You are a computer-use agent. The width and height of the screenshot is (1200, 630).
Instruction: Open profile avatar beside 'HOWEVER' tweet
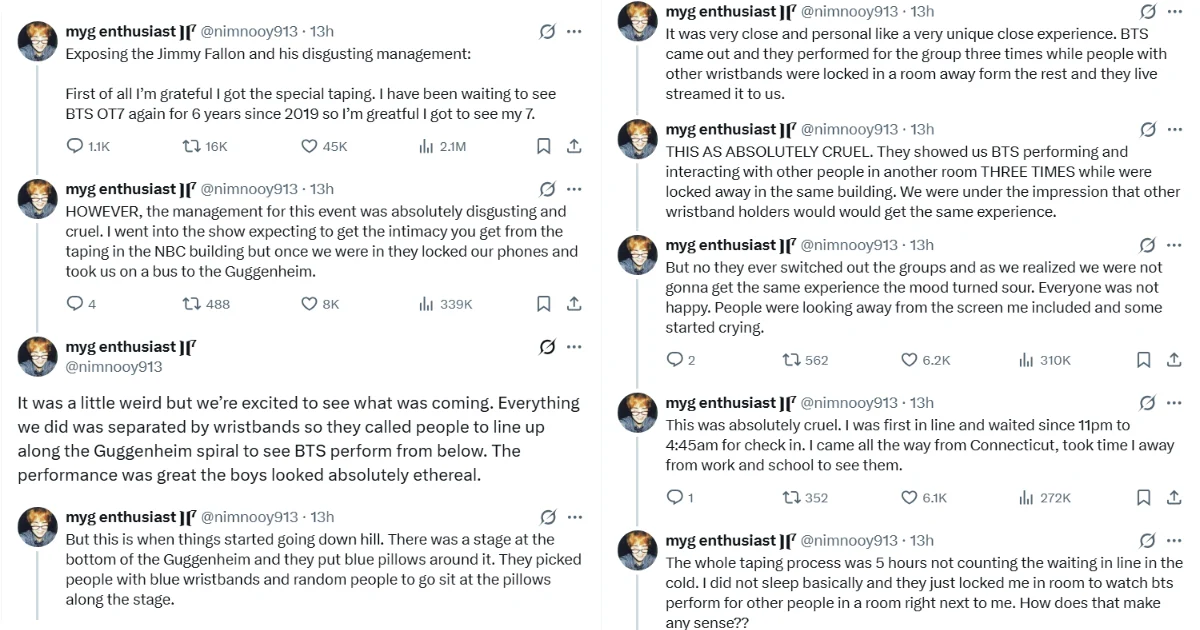pos(38,199)
